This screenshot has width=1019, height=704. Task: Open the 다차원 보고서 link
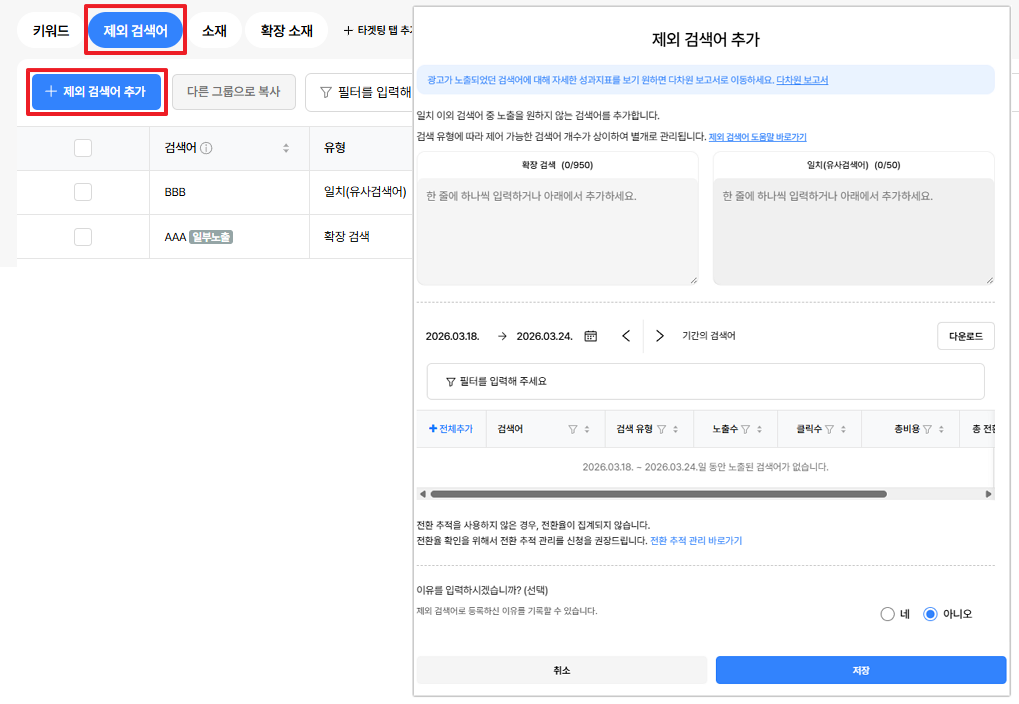[x=802, y=80]
